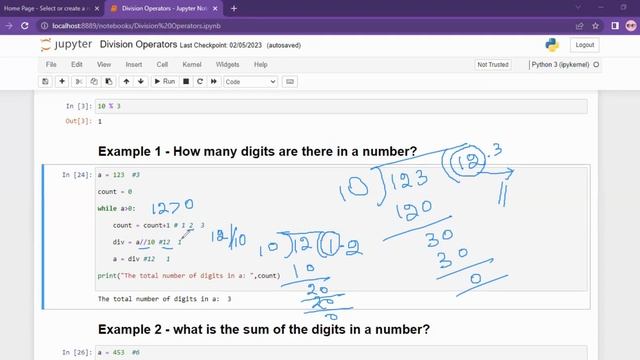Screen dimensions: 640x360
Task: Click the 'a = 123' code line
Action: (x=111, y=175)
